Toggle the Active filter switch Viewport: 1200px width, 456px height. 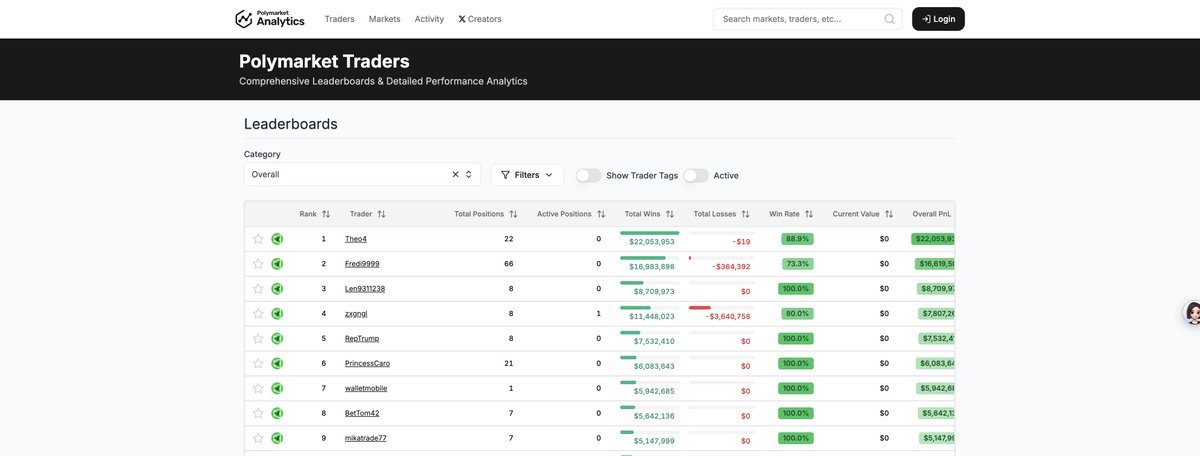tap(696, 175)
